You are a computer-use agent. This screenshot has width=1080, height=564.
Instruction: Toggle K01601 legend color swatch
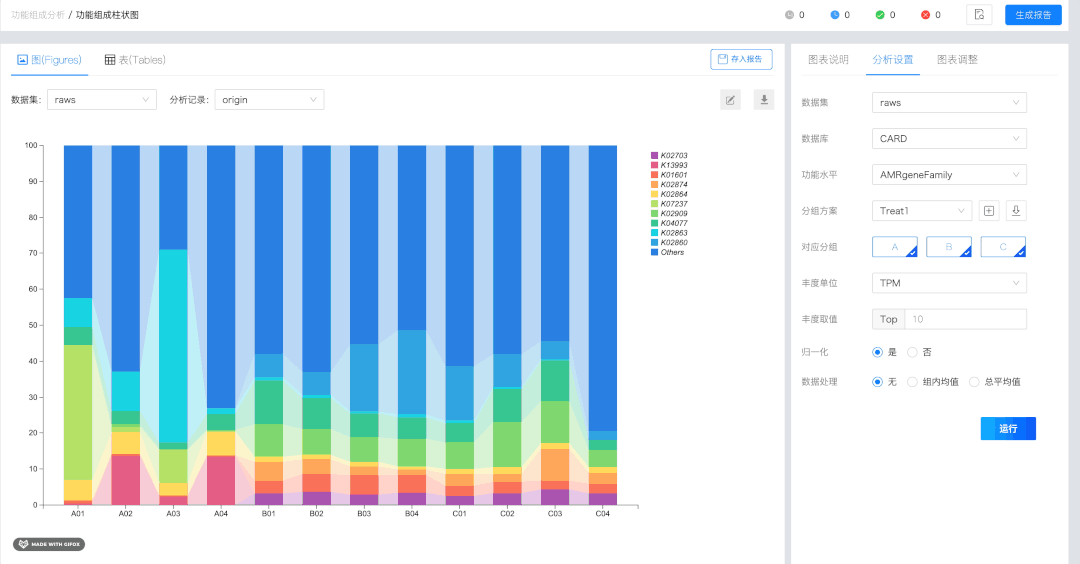point(654,175)
